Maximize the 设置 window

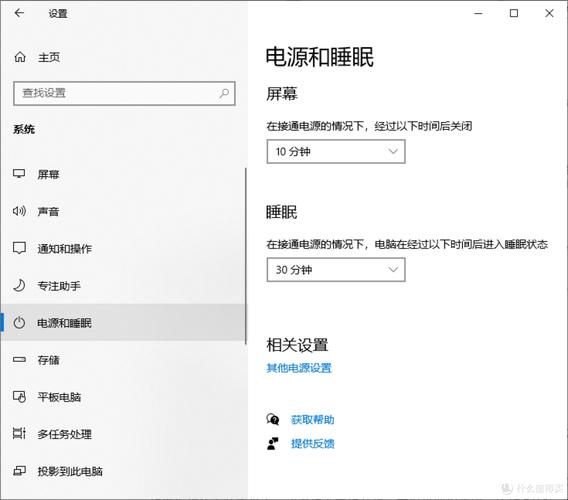[514, 13]
